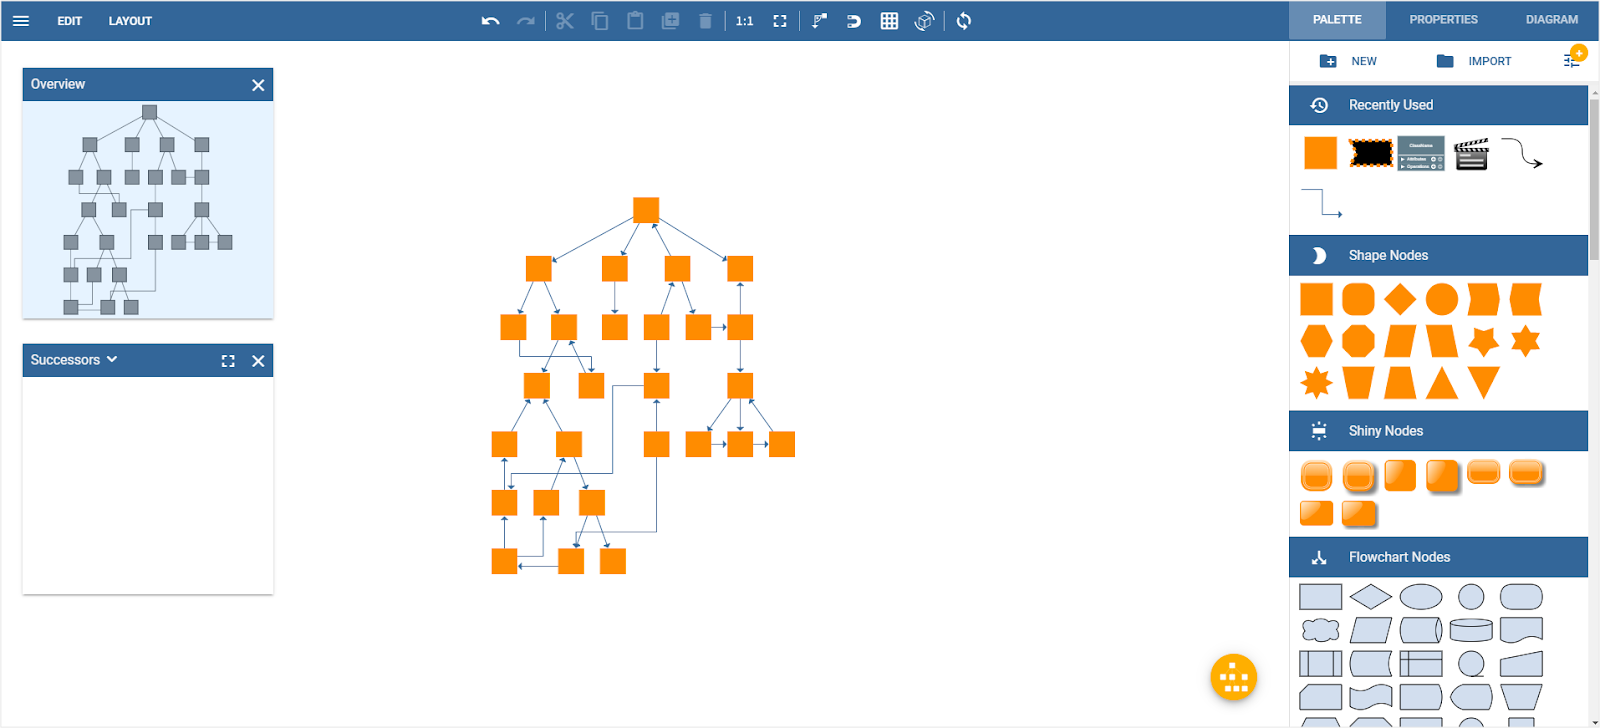Select the top root node in diagram
Image resolution: width=1600 pixels, height=728 pixels.
coord(646,210)
